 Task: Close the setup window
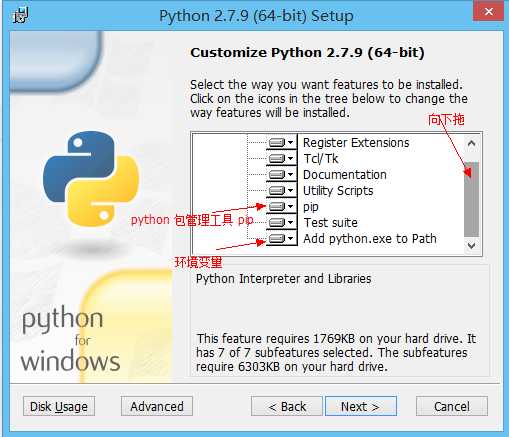pos(488,11)
